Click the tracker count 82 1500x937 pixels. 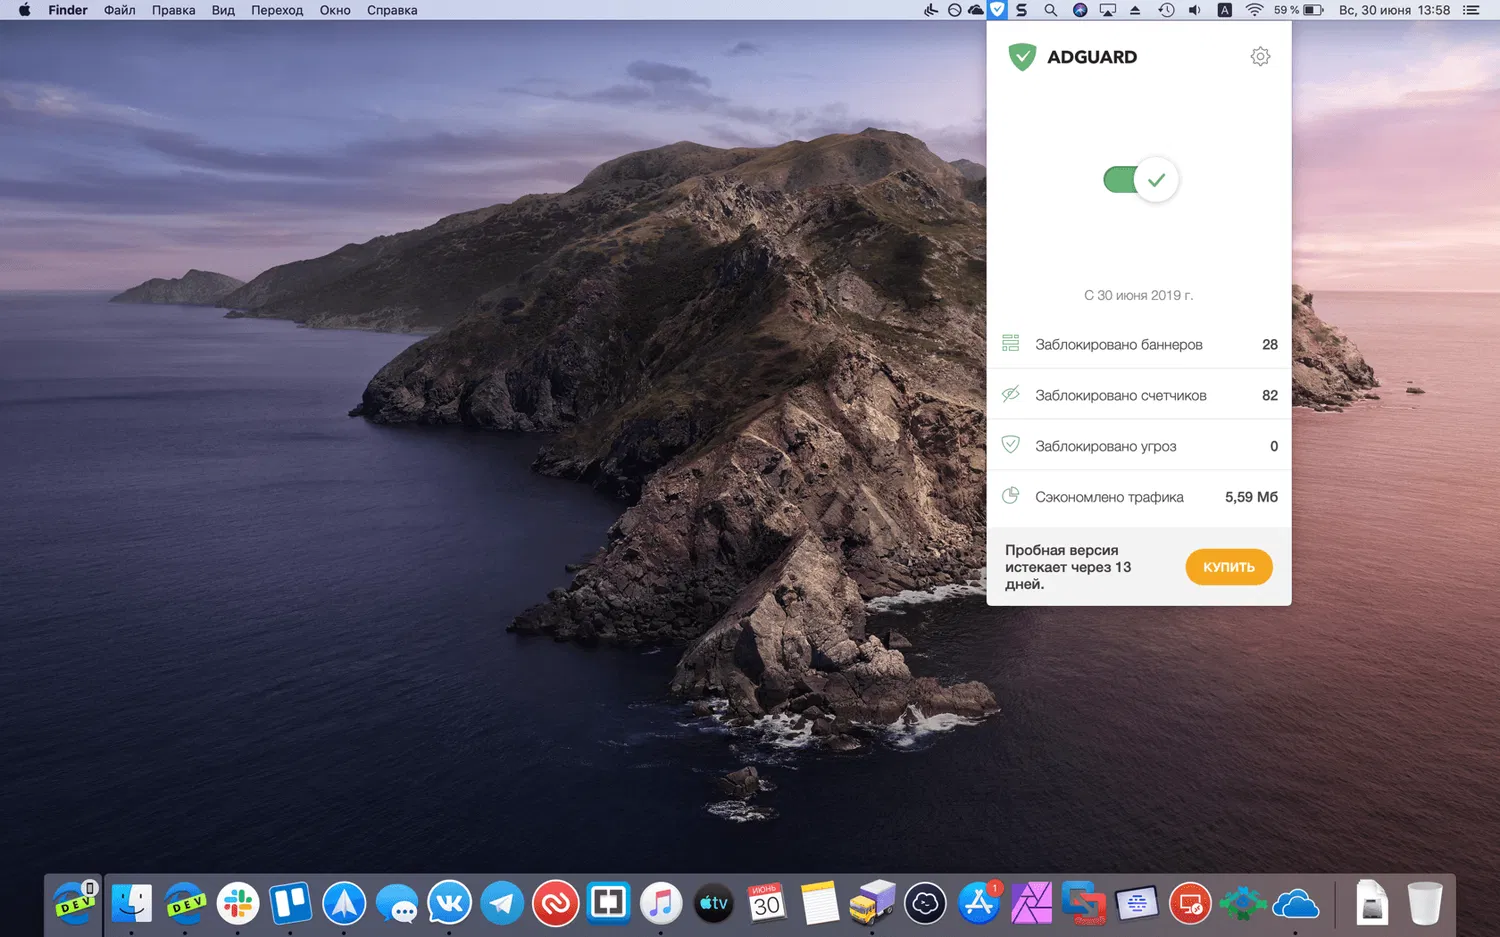(x=1270, y=396)
